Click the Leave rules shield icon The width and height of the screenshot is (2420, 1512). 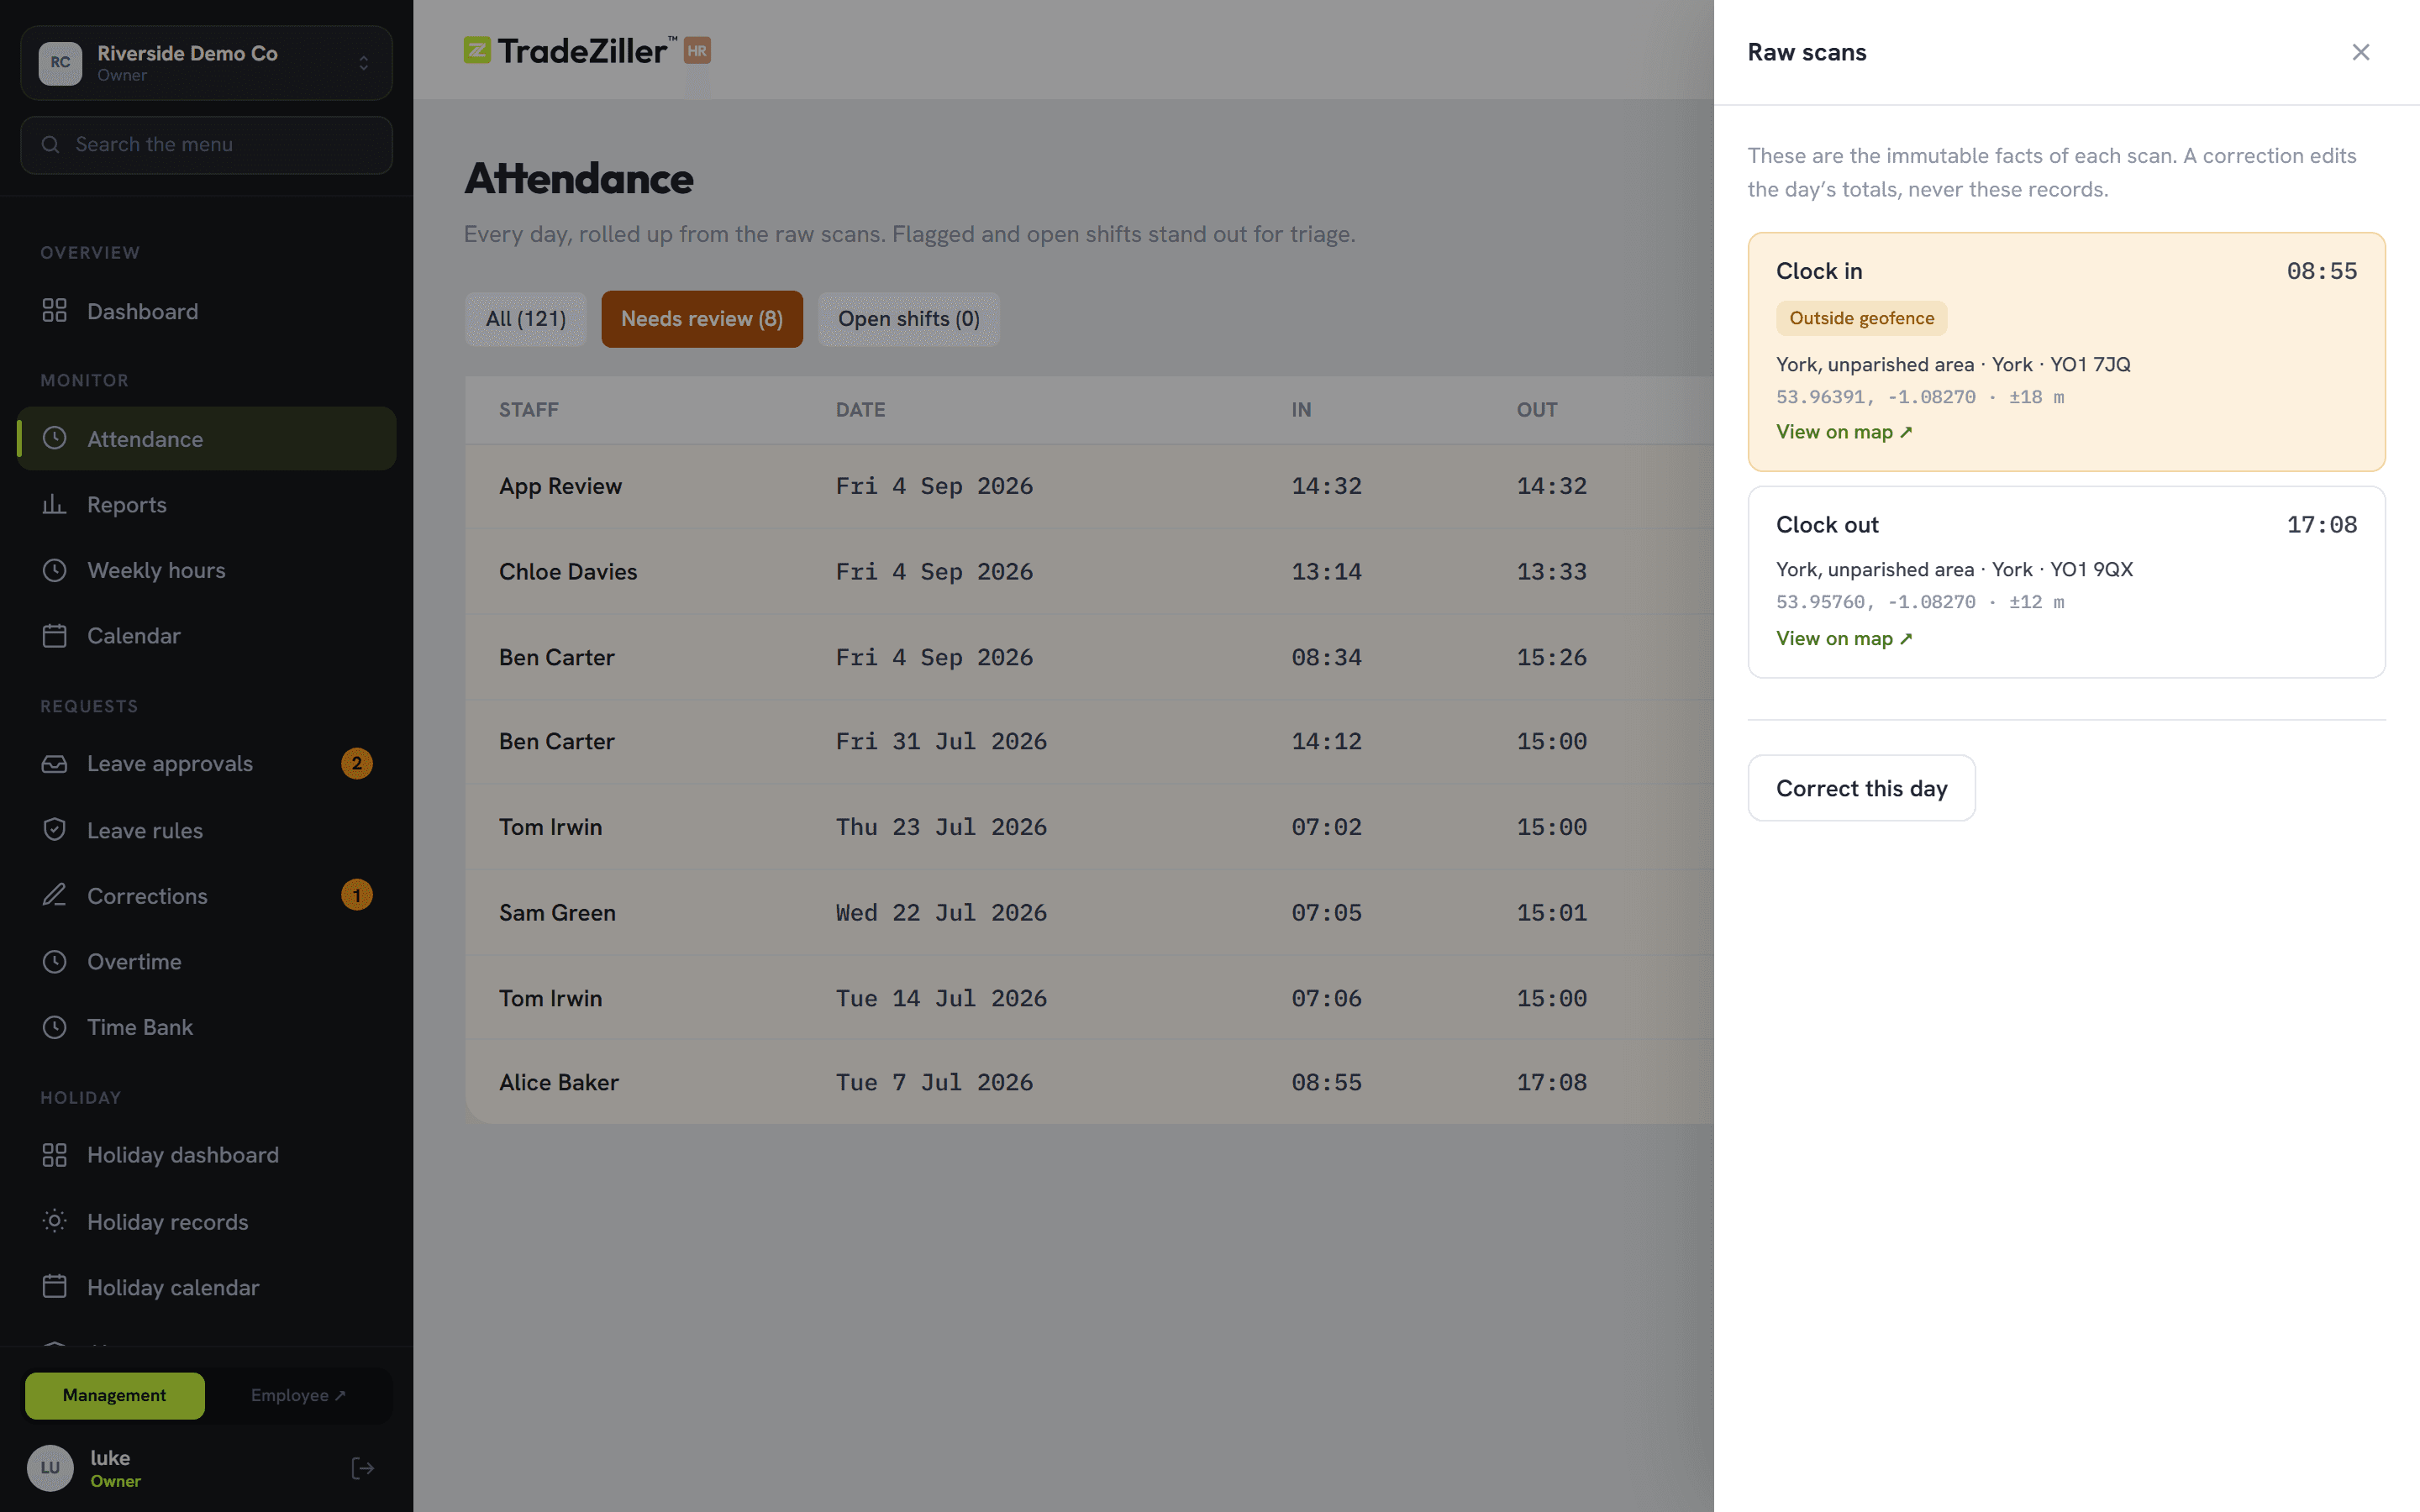pos(54,830)
